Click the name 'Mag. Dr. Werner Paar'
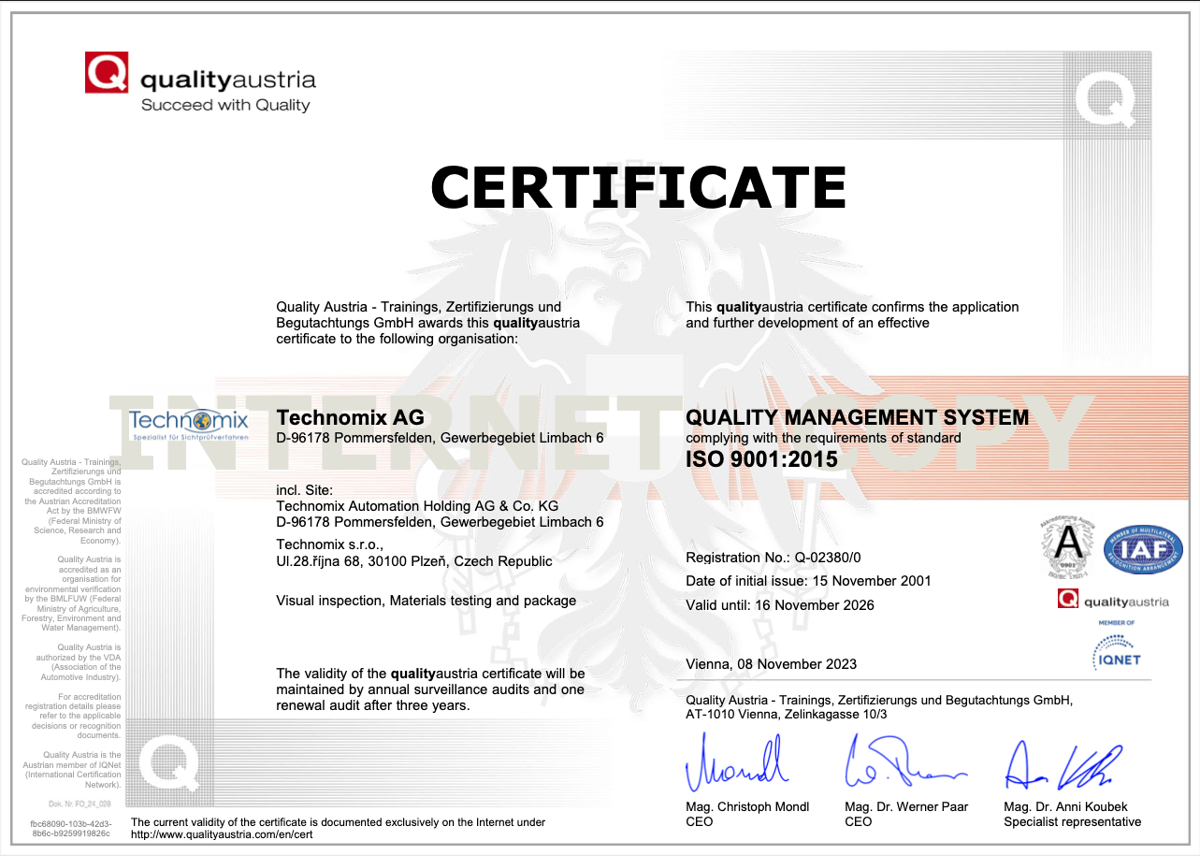The image size is (1200, 856). tap(906, 807)
